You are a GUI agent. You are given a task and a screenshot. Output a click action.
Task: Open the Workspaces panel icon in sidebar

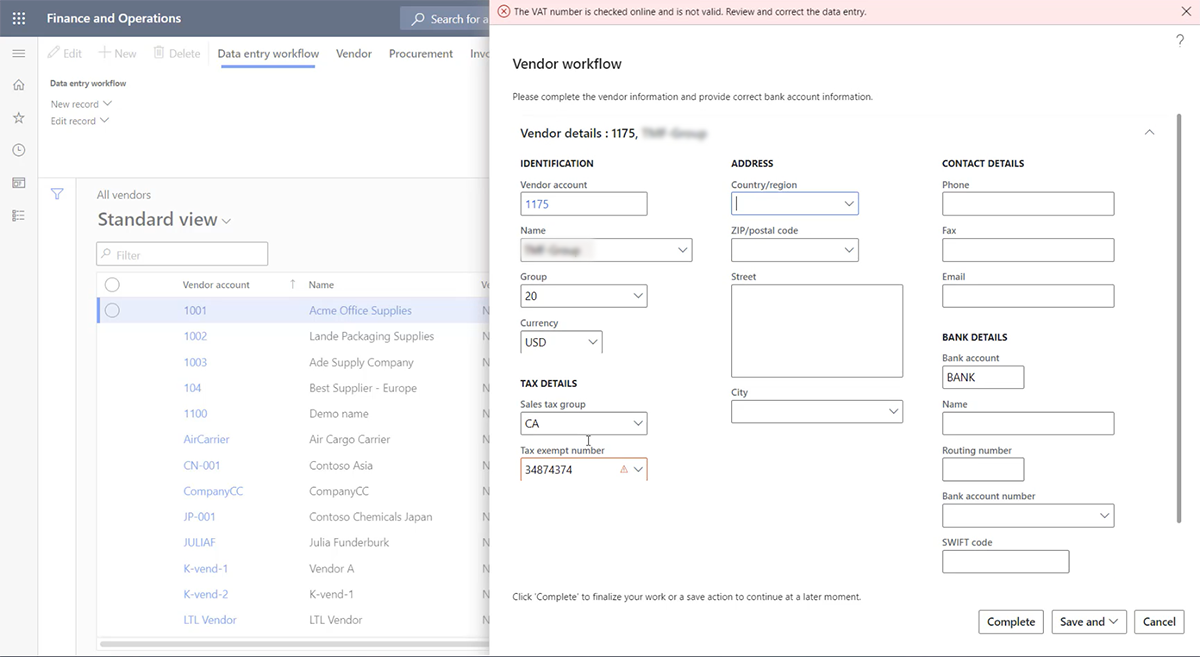18,182
